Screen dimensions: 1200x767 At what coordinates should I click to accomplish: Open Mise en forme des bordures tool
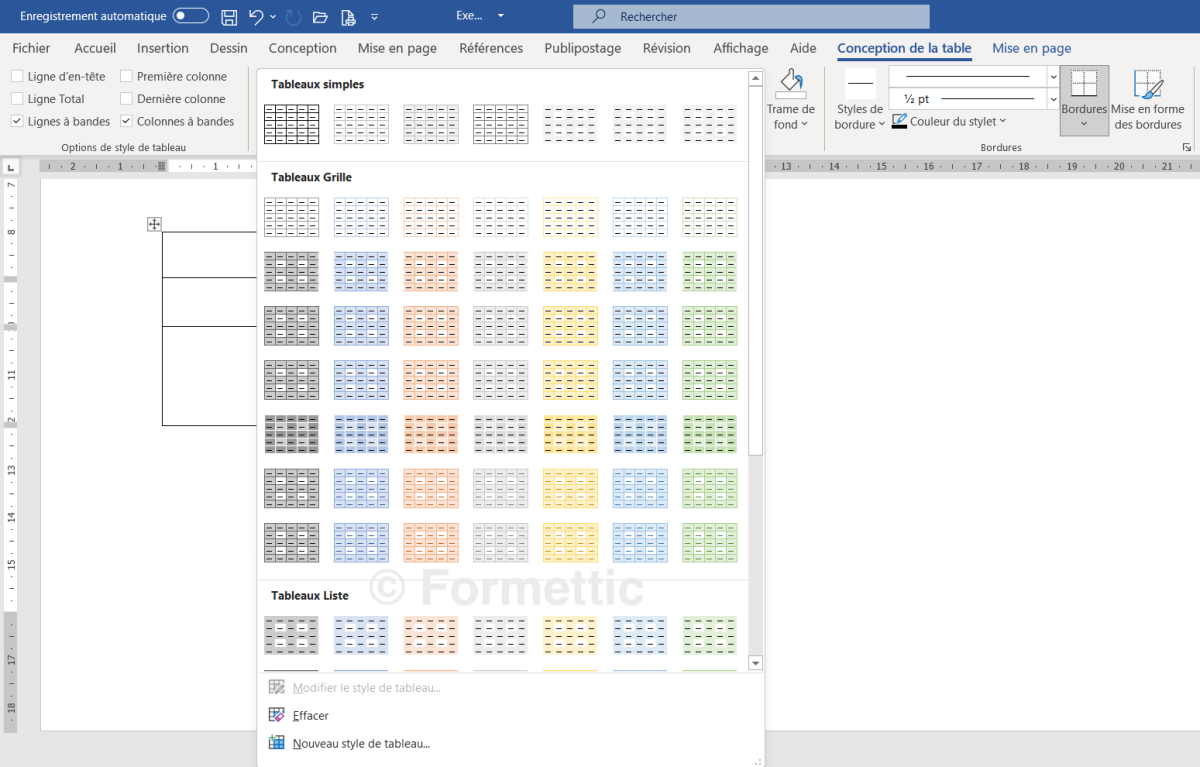coord(1148,100)
